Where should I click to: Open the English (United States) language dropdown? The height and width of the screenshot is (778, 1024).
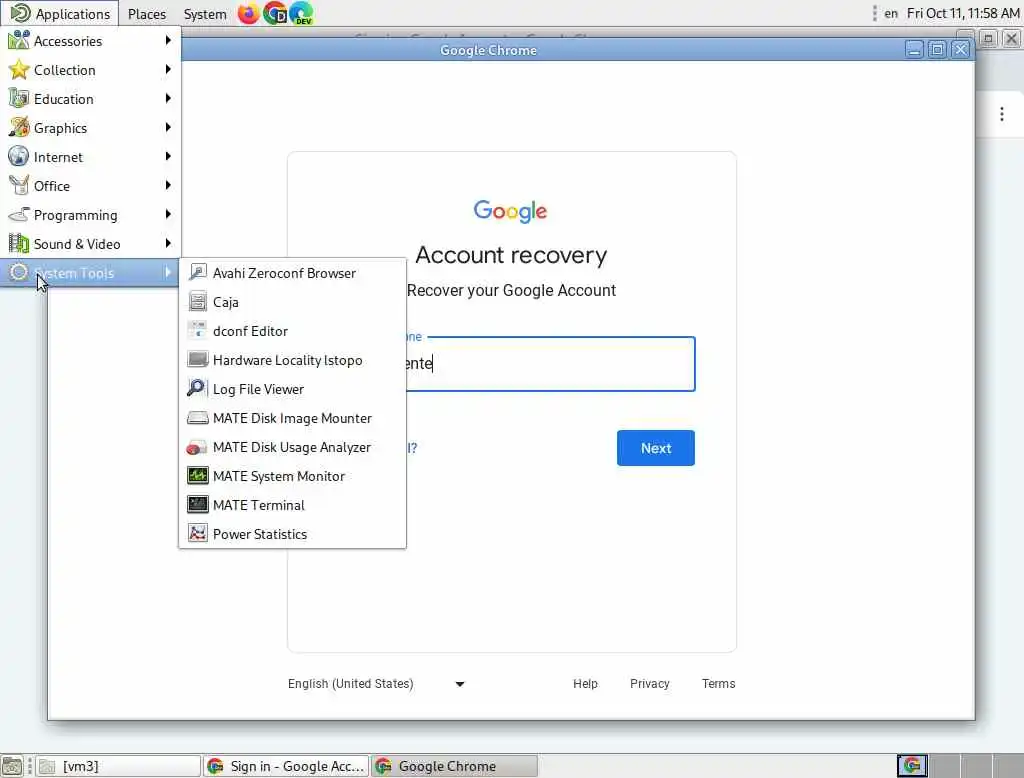376,684
